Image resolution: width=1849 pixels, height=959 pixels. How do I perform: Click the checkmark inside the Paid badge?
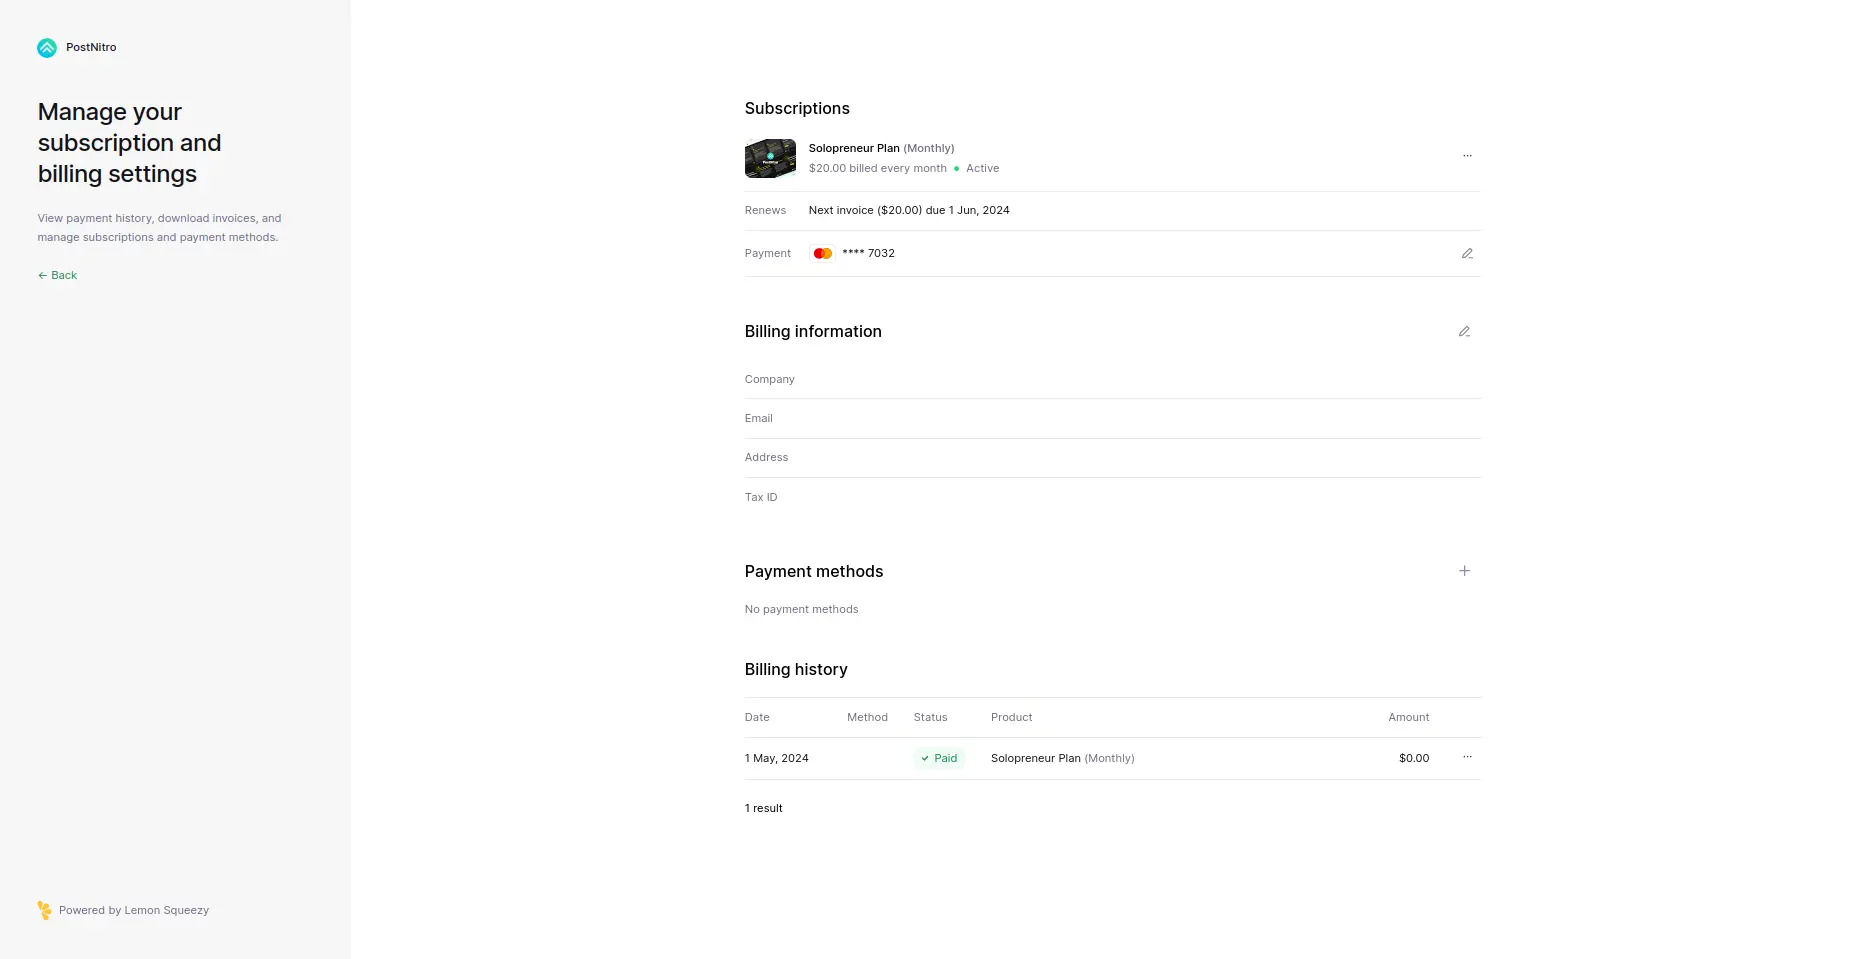click(925, 758)
